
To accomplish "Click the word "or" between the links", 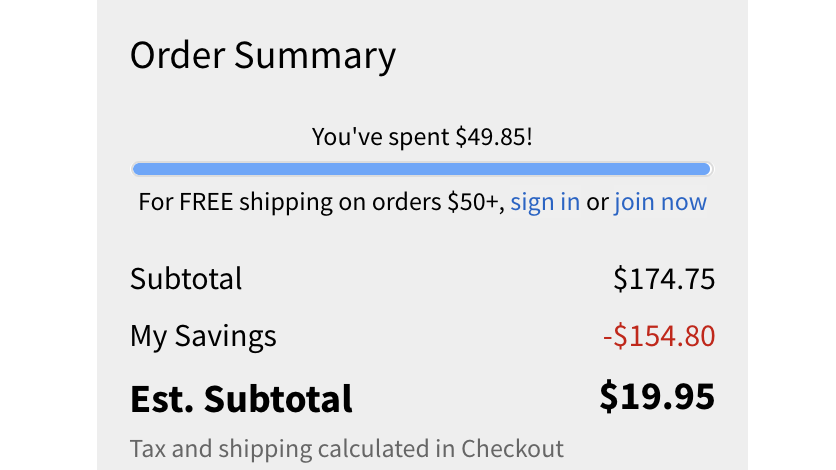I will point(597,202).
